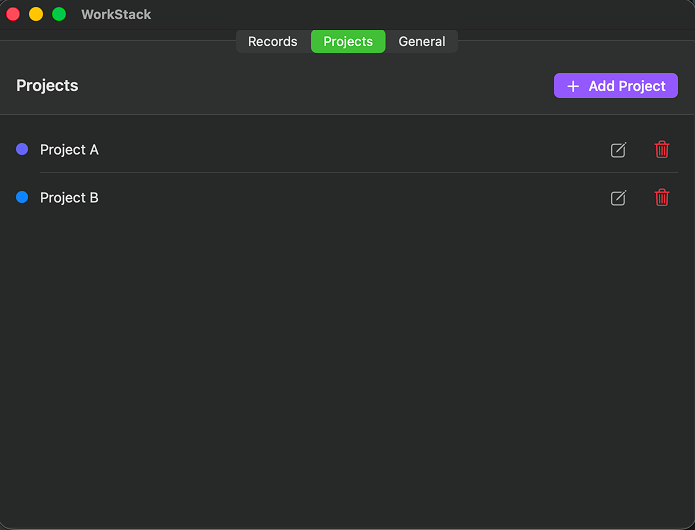Delete Project A using trash icon
Screen dimensions: 695x530
click(x=662, y=149)
